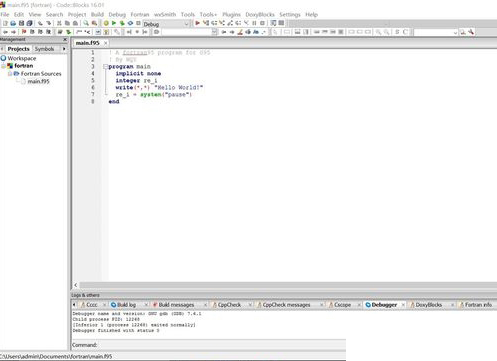The image size is (497, 361).
Task: Click the Step out debug icon
Action: (230, 23)
